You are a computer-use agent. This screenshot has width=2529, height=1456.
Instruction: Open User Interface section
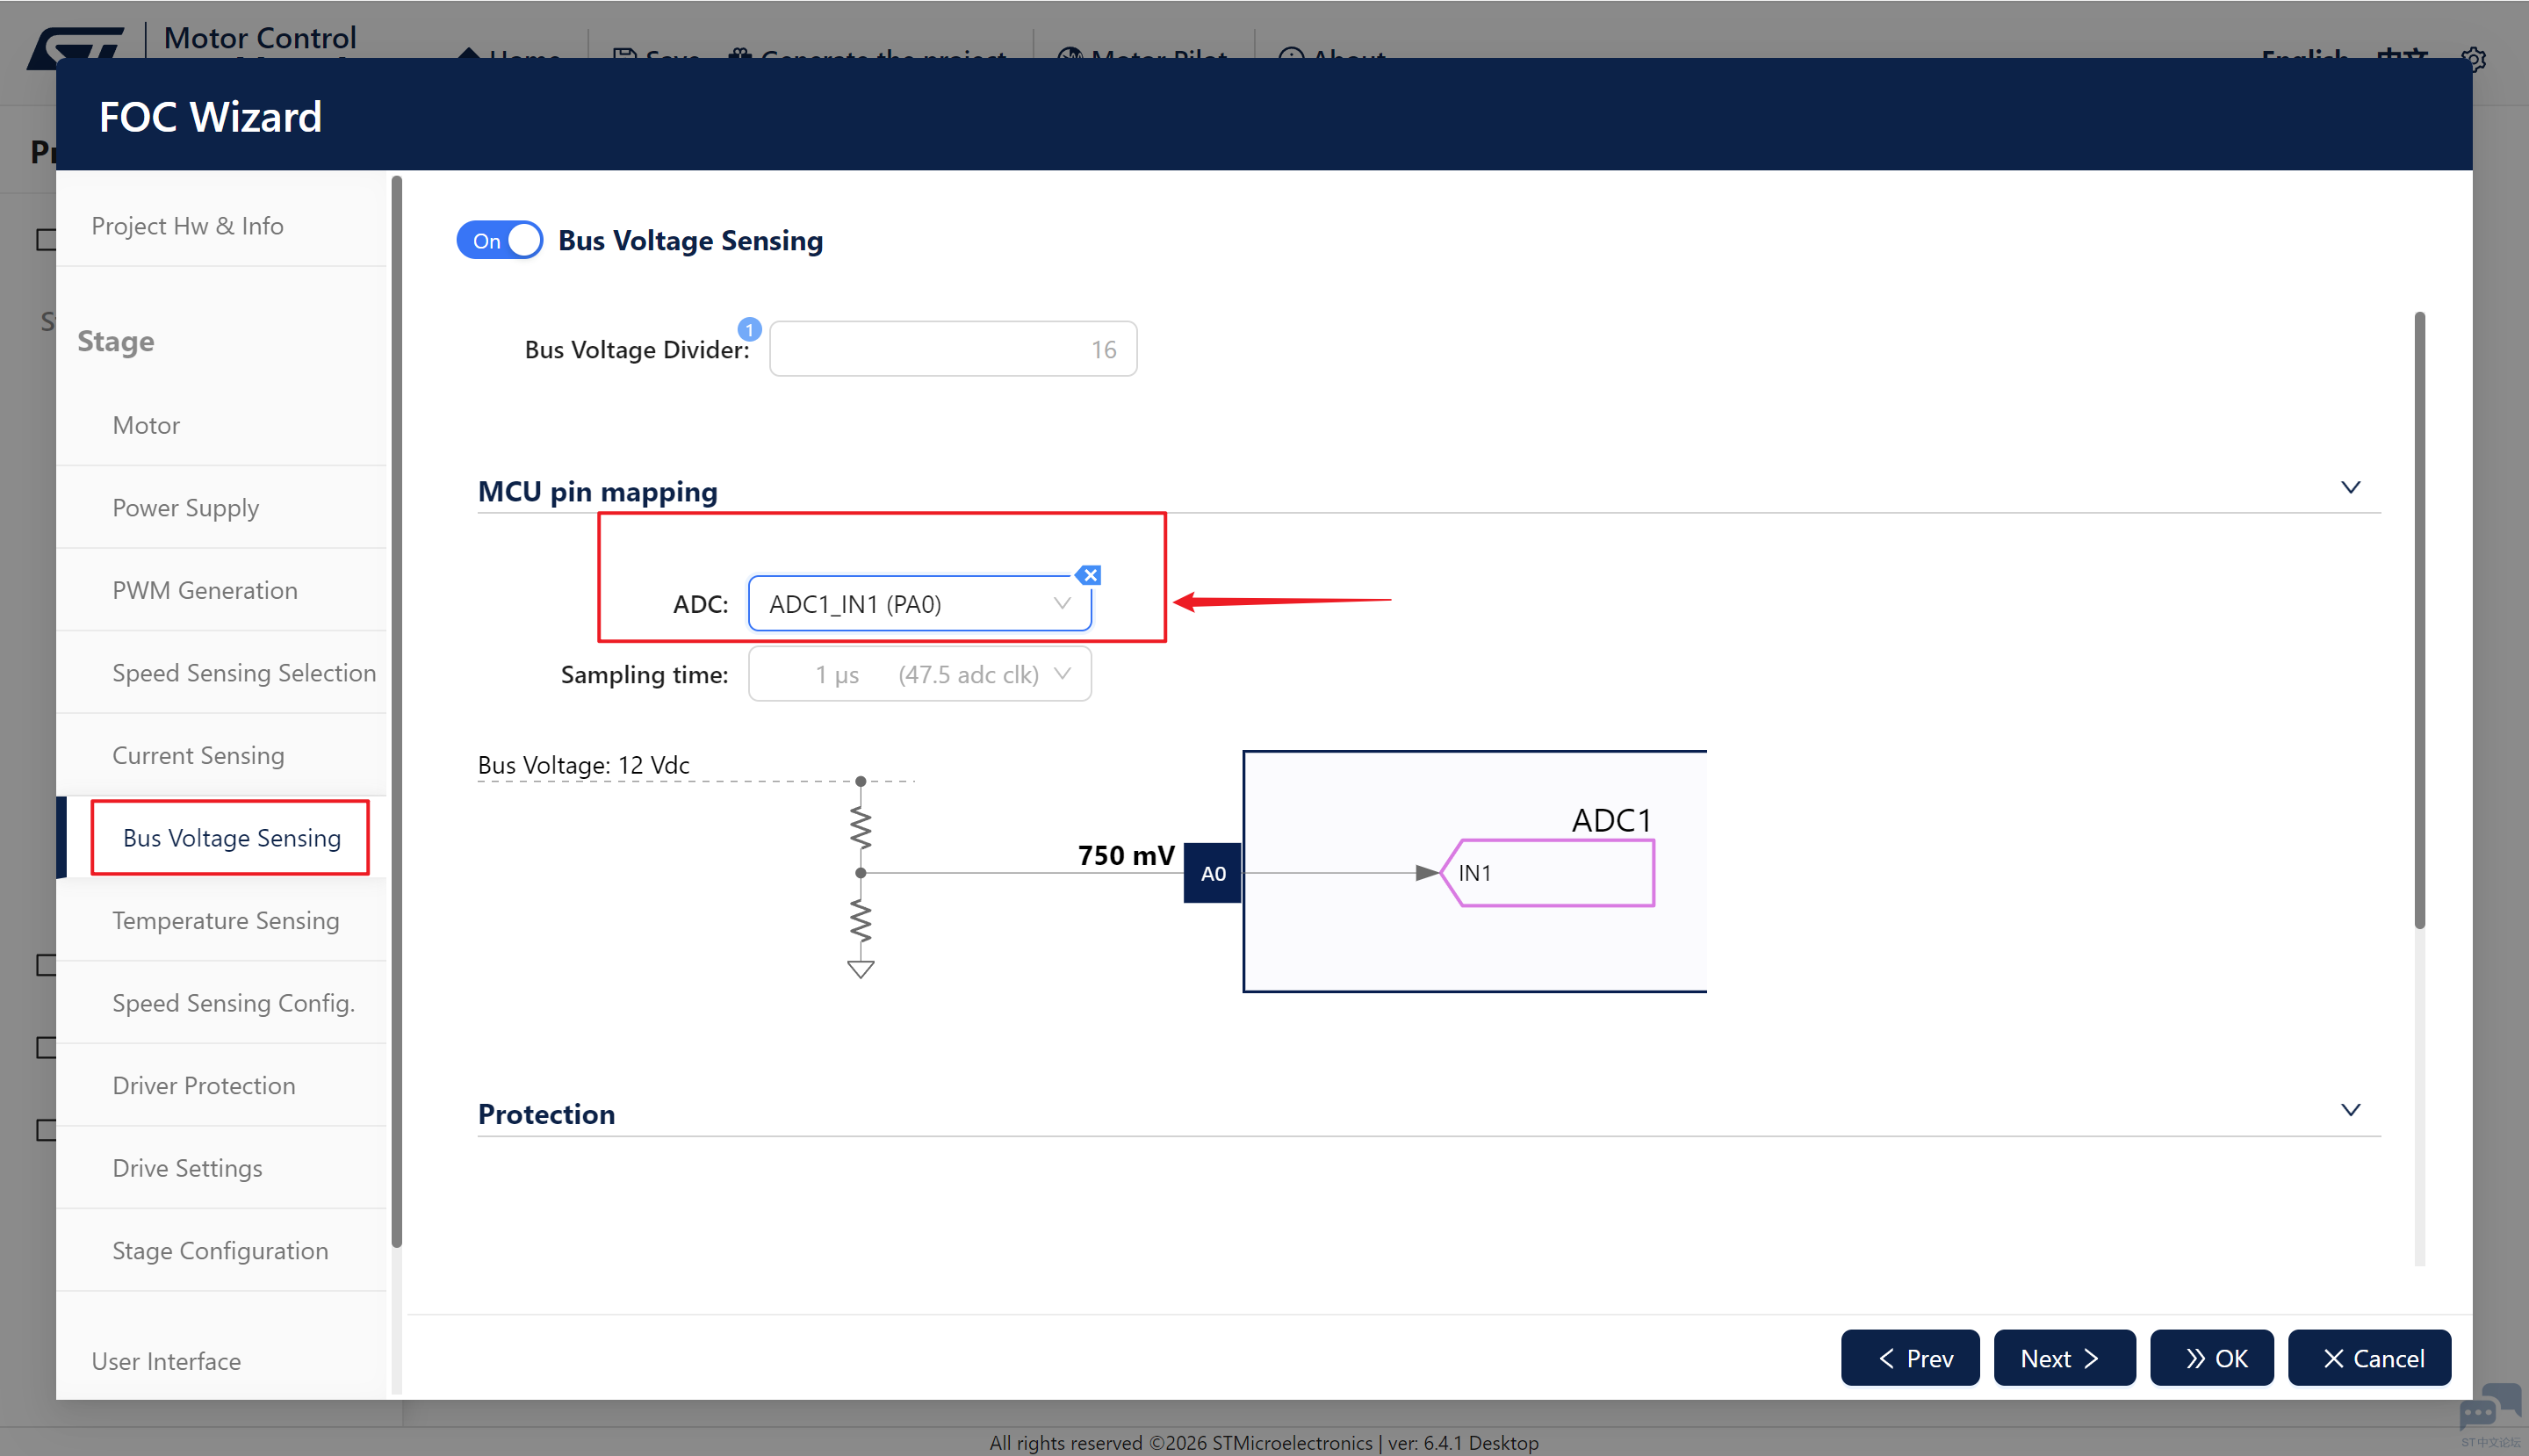click(x=166, y=1361)
